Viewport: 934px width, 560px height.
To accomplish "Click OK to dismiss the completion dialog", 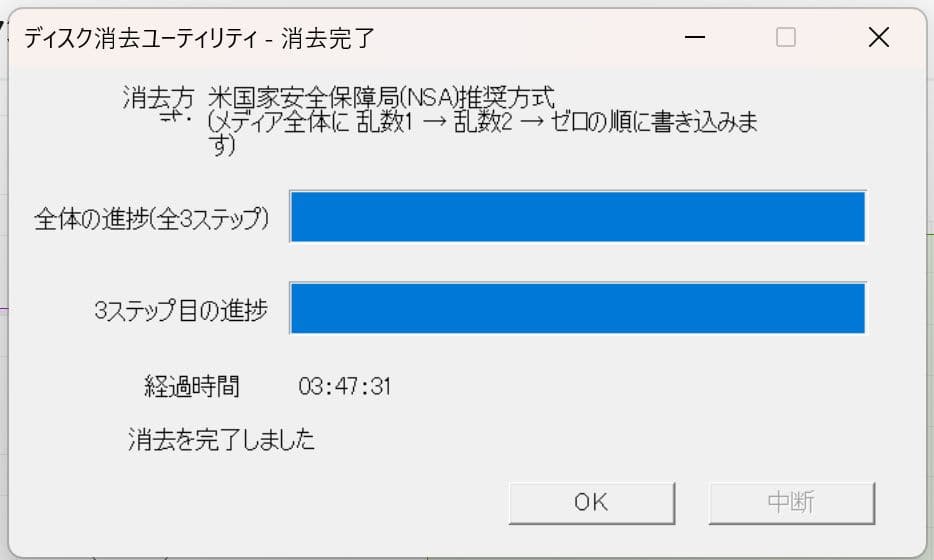I will tap(591, 503).
